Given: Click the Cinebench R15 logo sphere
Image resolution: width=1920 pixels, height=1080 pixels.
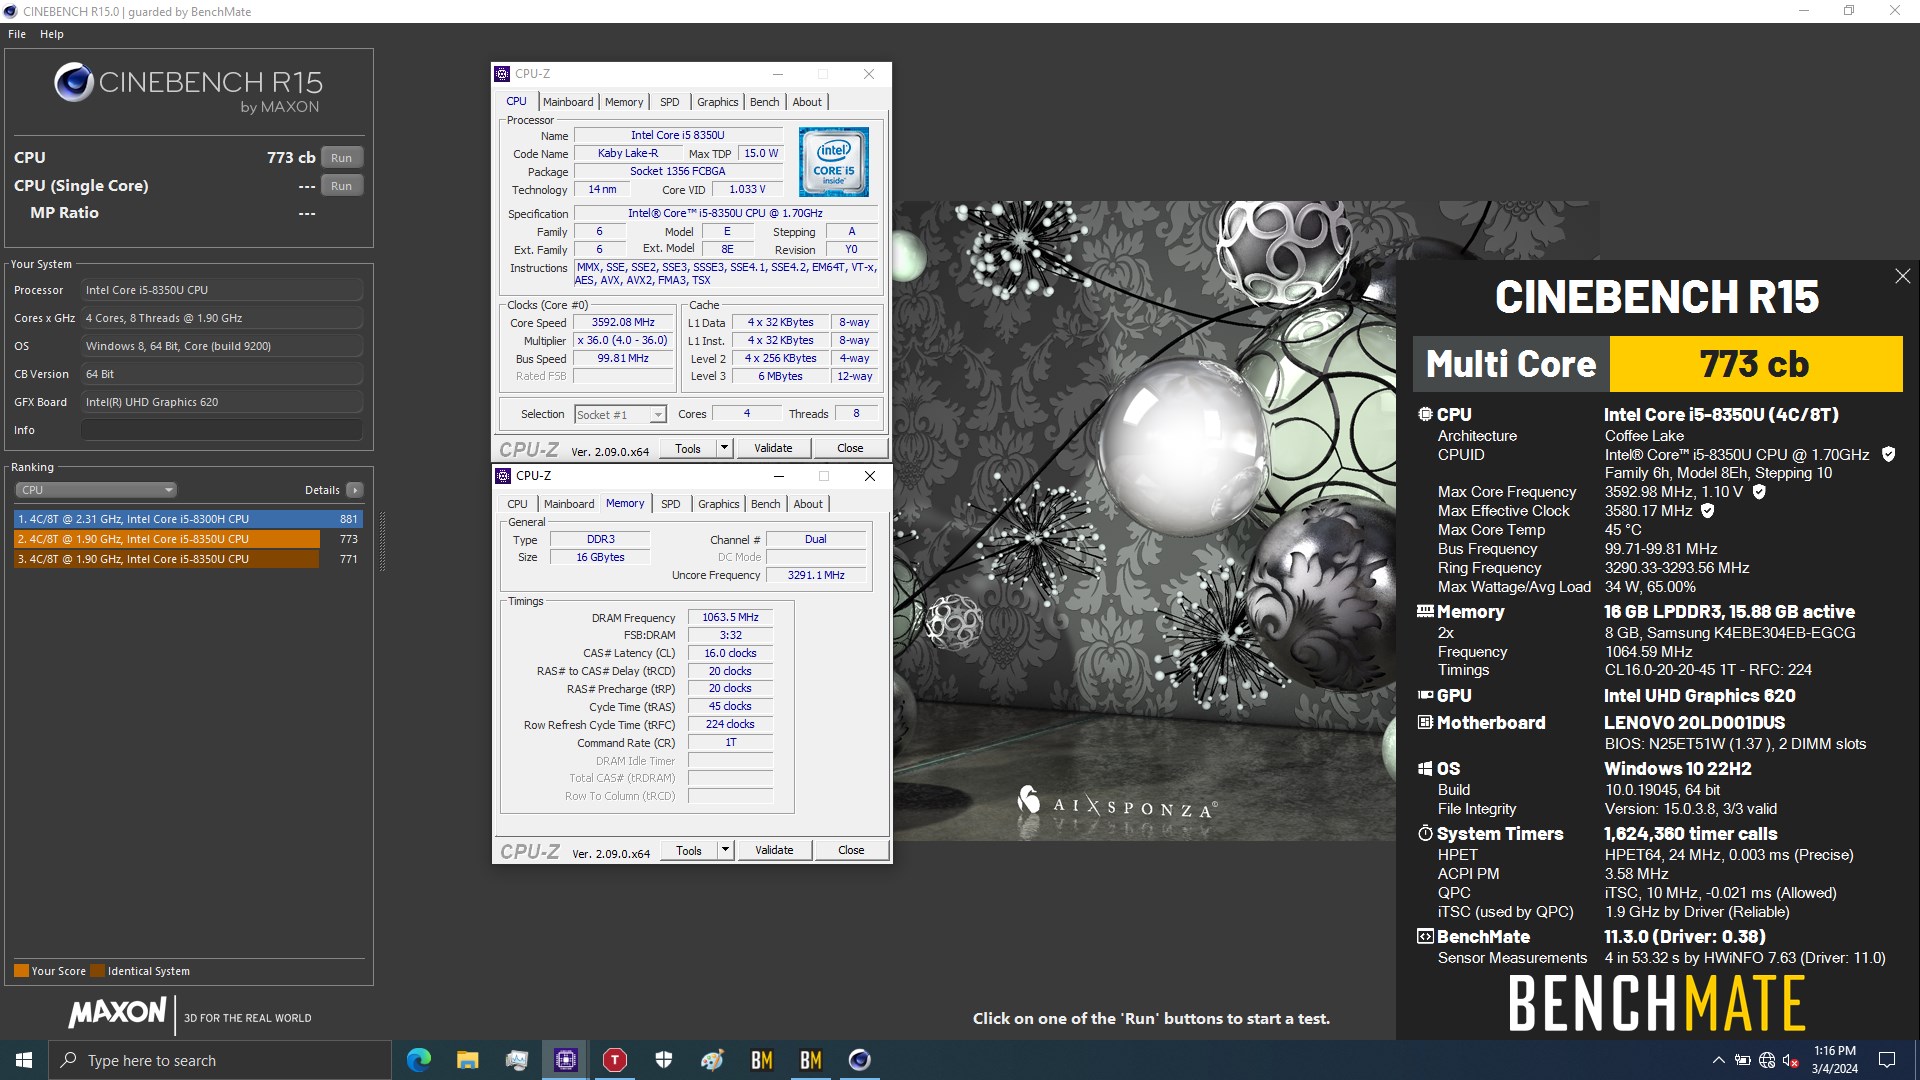Looking at the screenshot, I should [x=74, y=83].
